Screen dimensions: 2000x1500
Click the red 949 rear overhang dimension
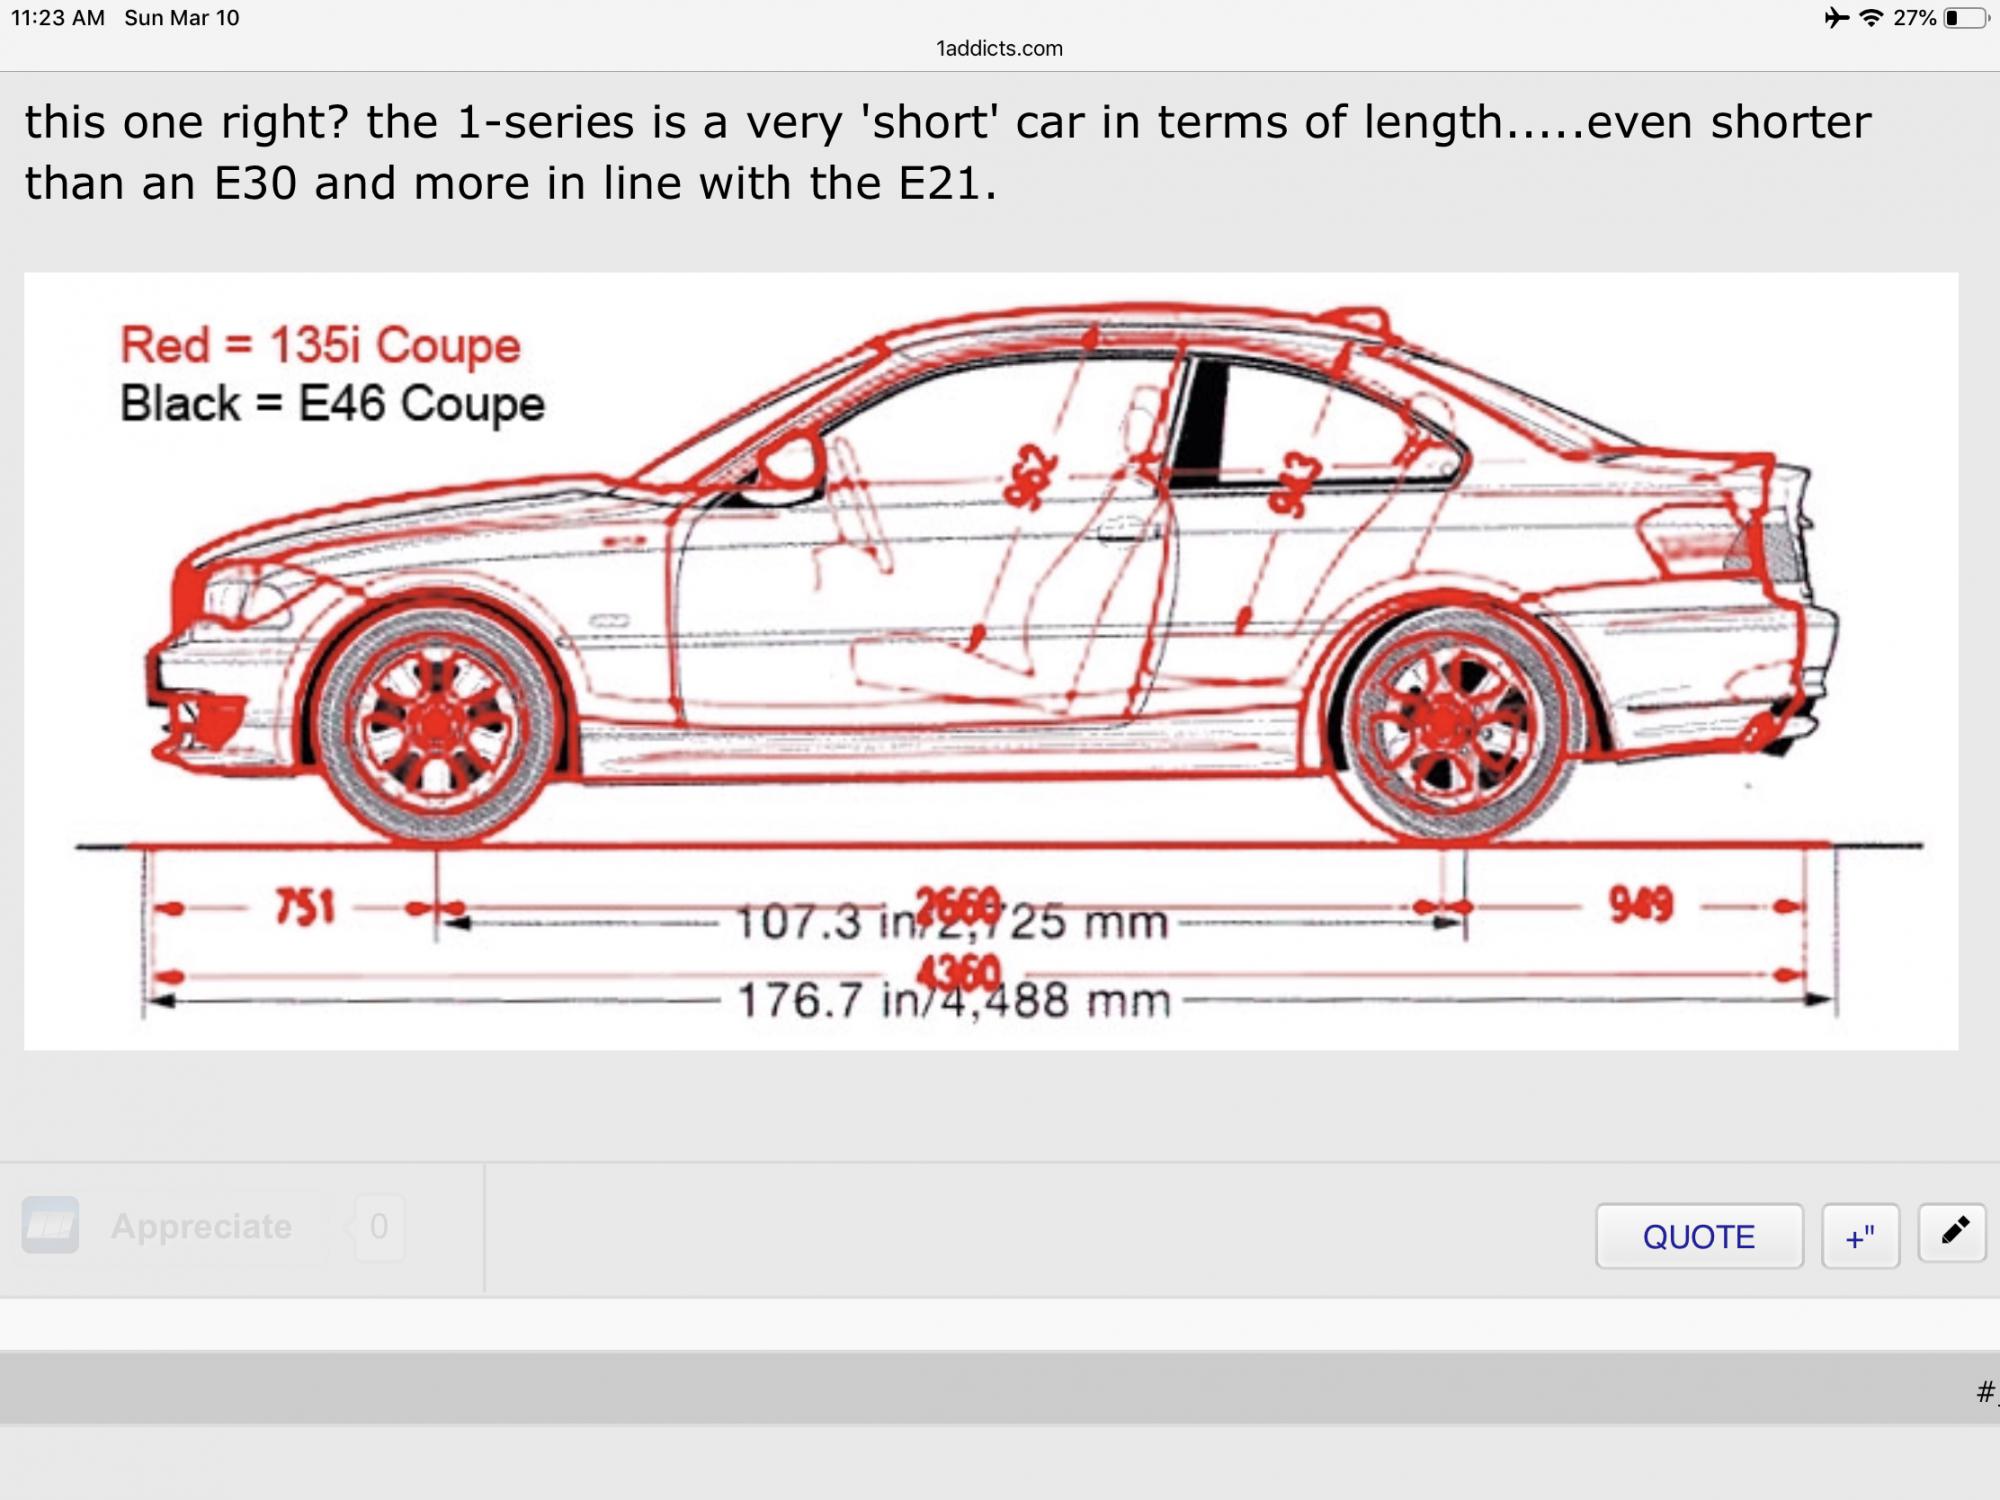pyautogui.click(x=1640, y=904)
